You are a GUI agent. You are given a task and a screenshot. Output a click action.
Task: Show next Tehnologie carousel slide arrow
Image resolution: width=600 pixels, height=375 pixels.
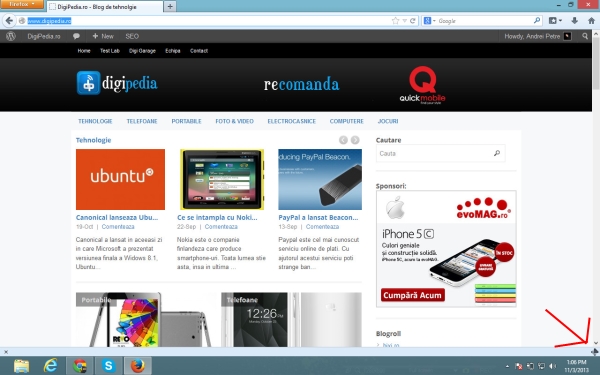[355, 140]
